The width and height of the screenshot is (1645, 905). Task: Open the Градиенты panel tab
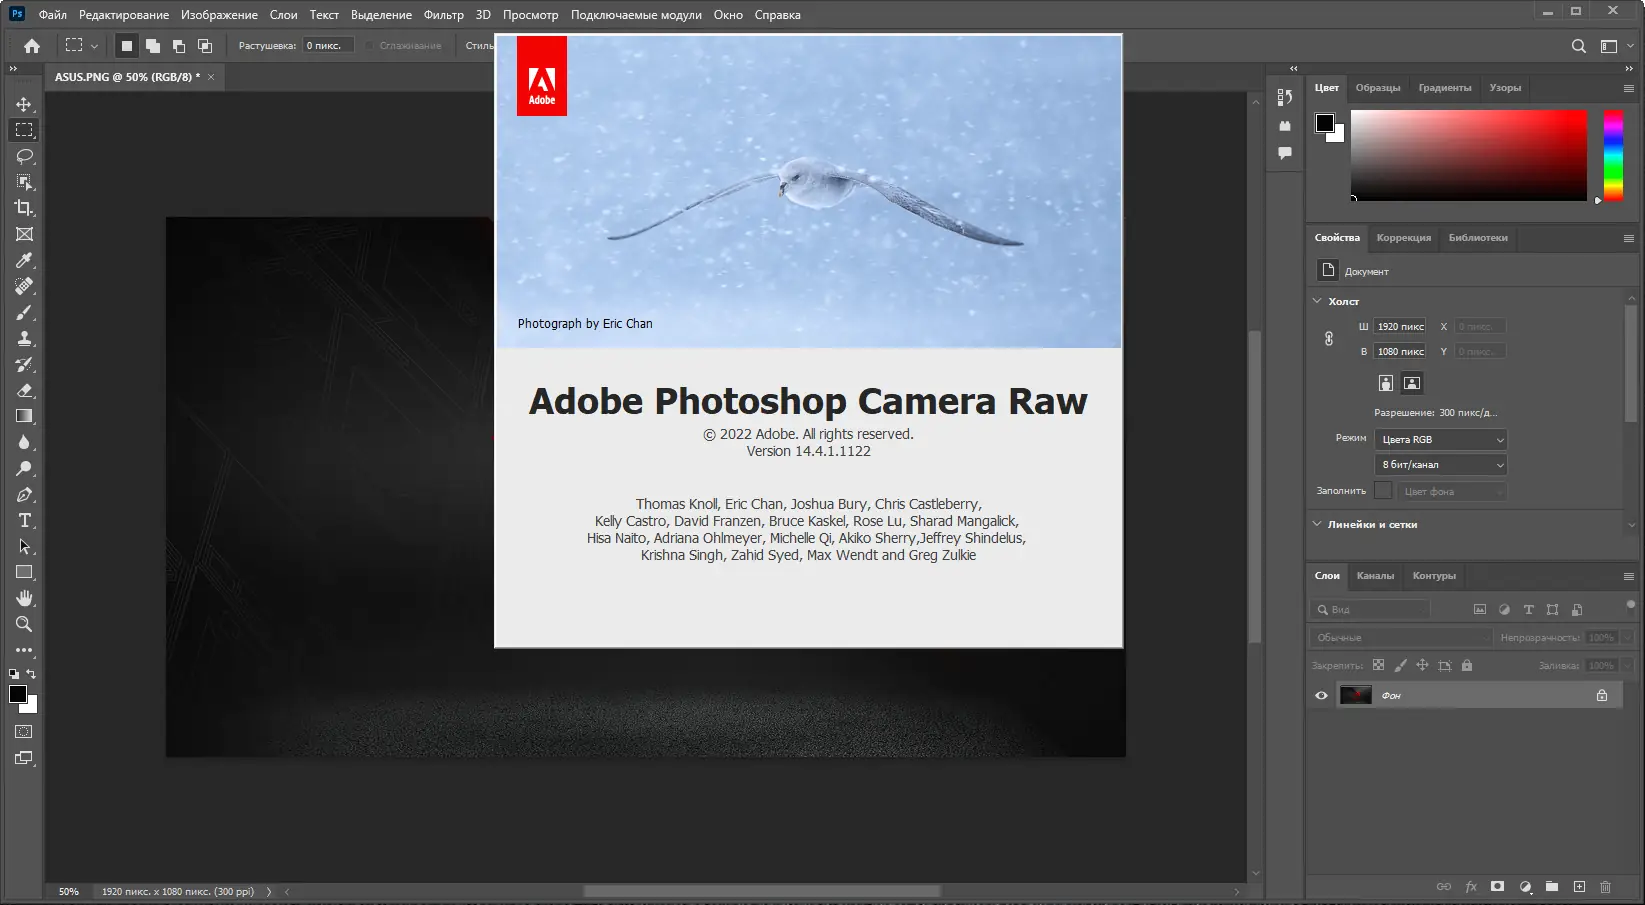(x=1444, y=88)
